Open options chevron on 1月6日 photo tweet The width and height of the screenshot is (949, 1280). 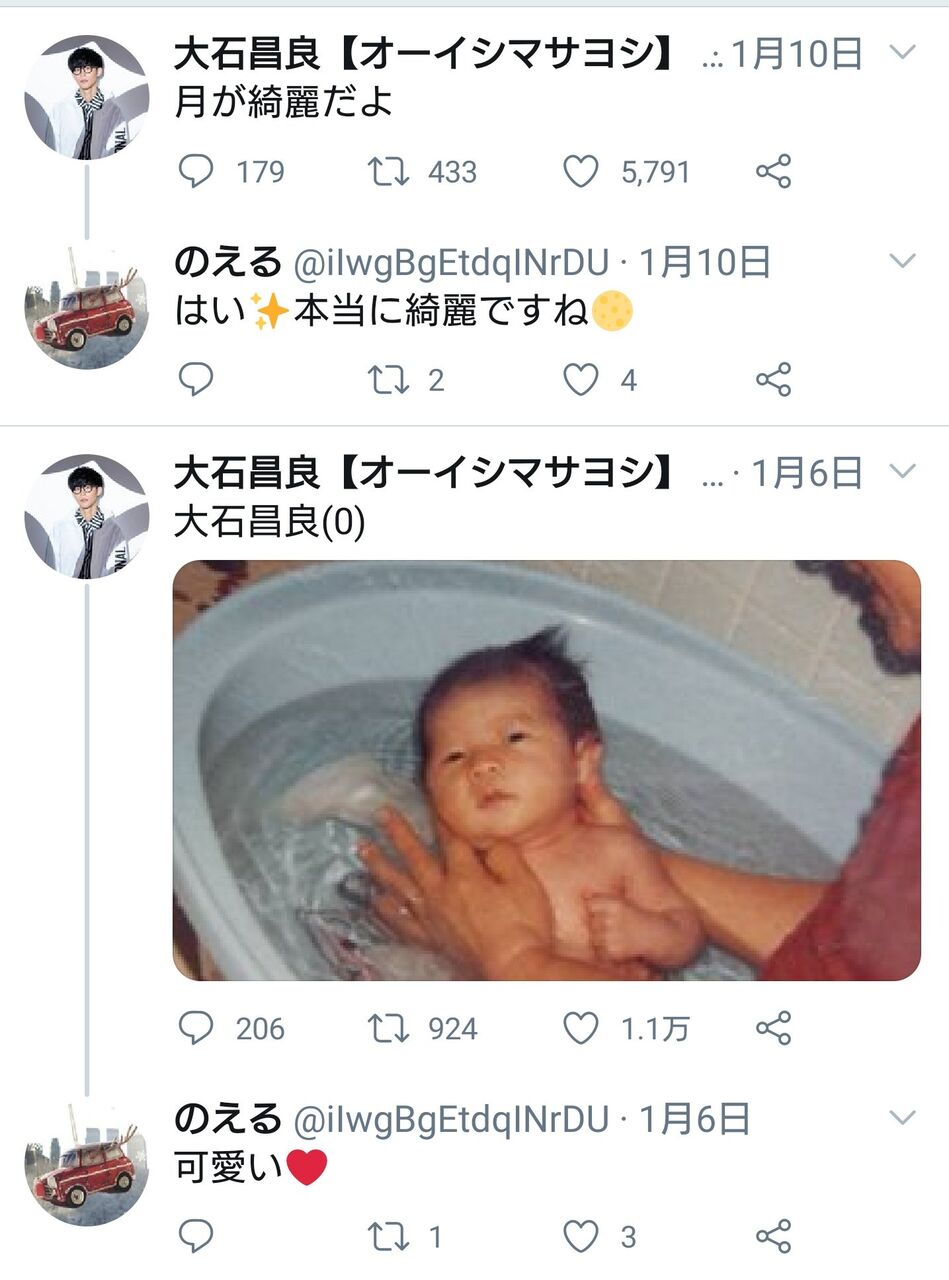click(902, 470)
